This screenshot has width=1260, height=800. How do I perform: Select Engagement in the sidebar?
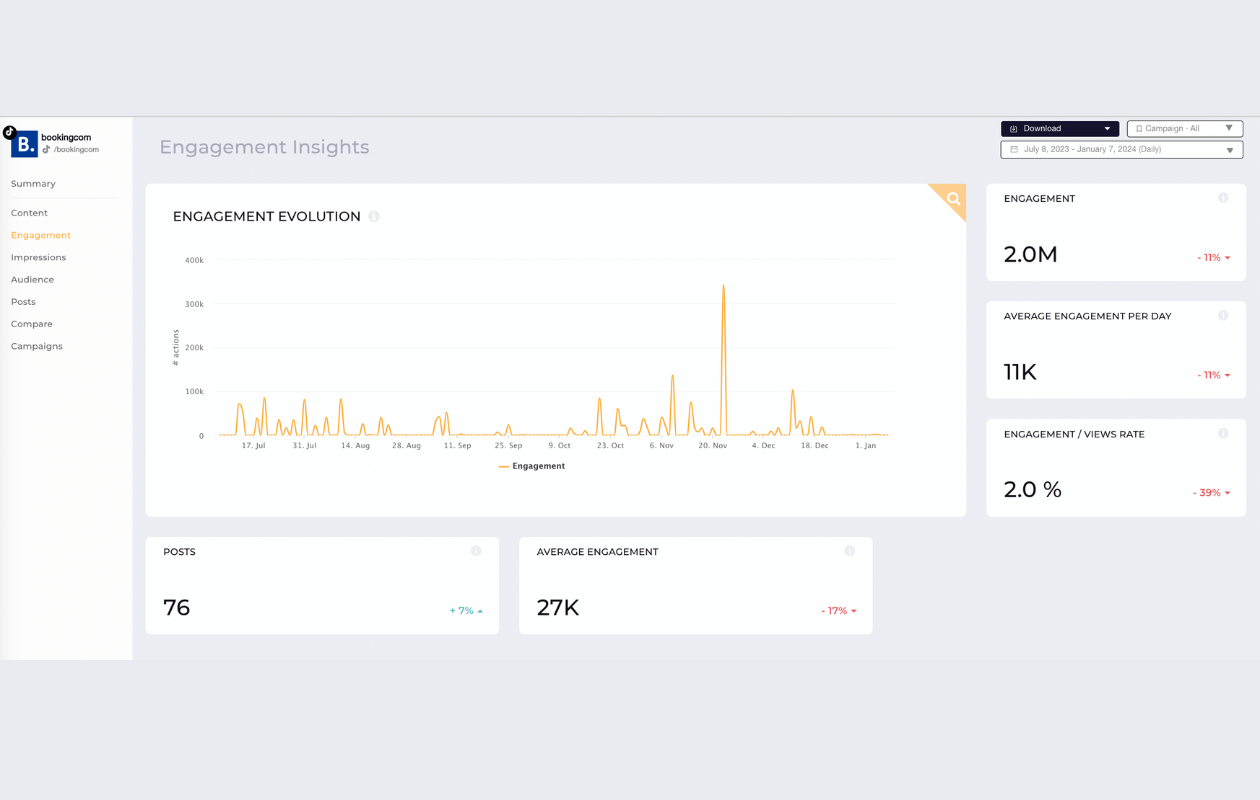click(x=41, y=235)
